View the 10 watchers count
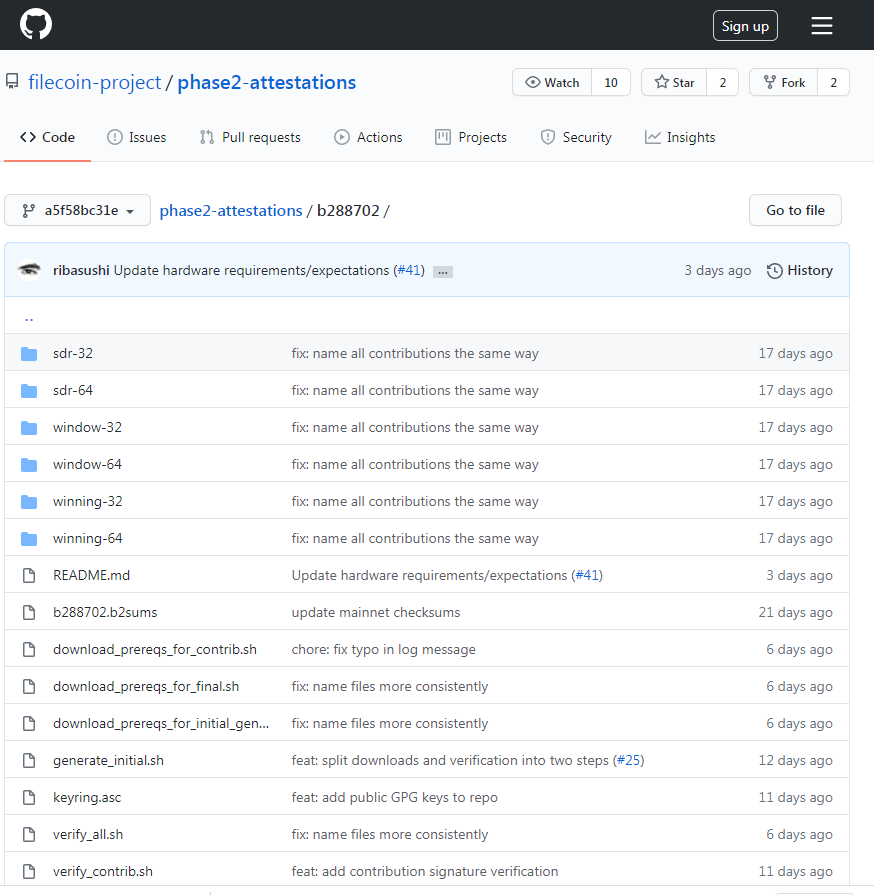Viewport: 874px width, 895px height. (x=611, y=83)
